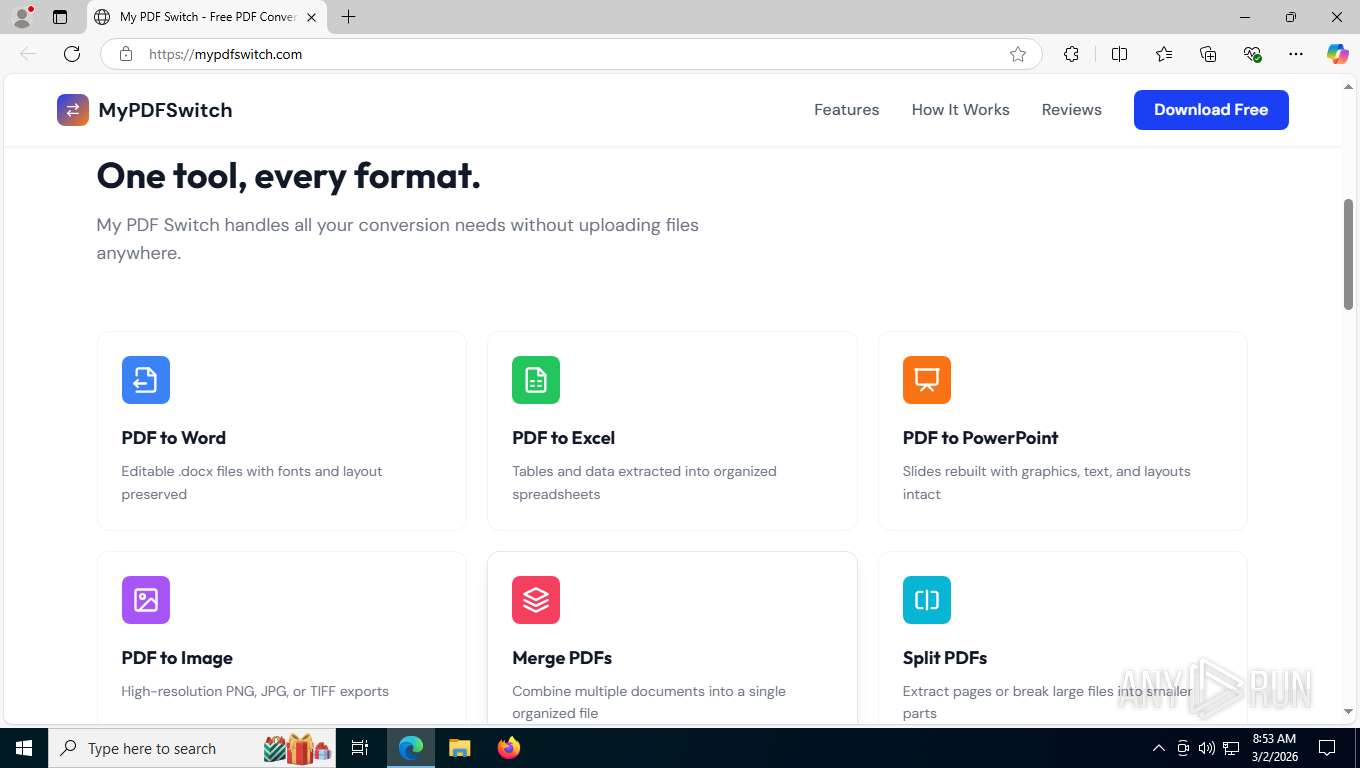
Task: Open the browser profile icon
Action: pos(22,17)
